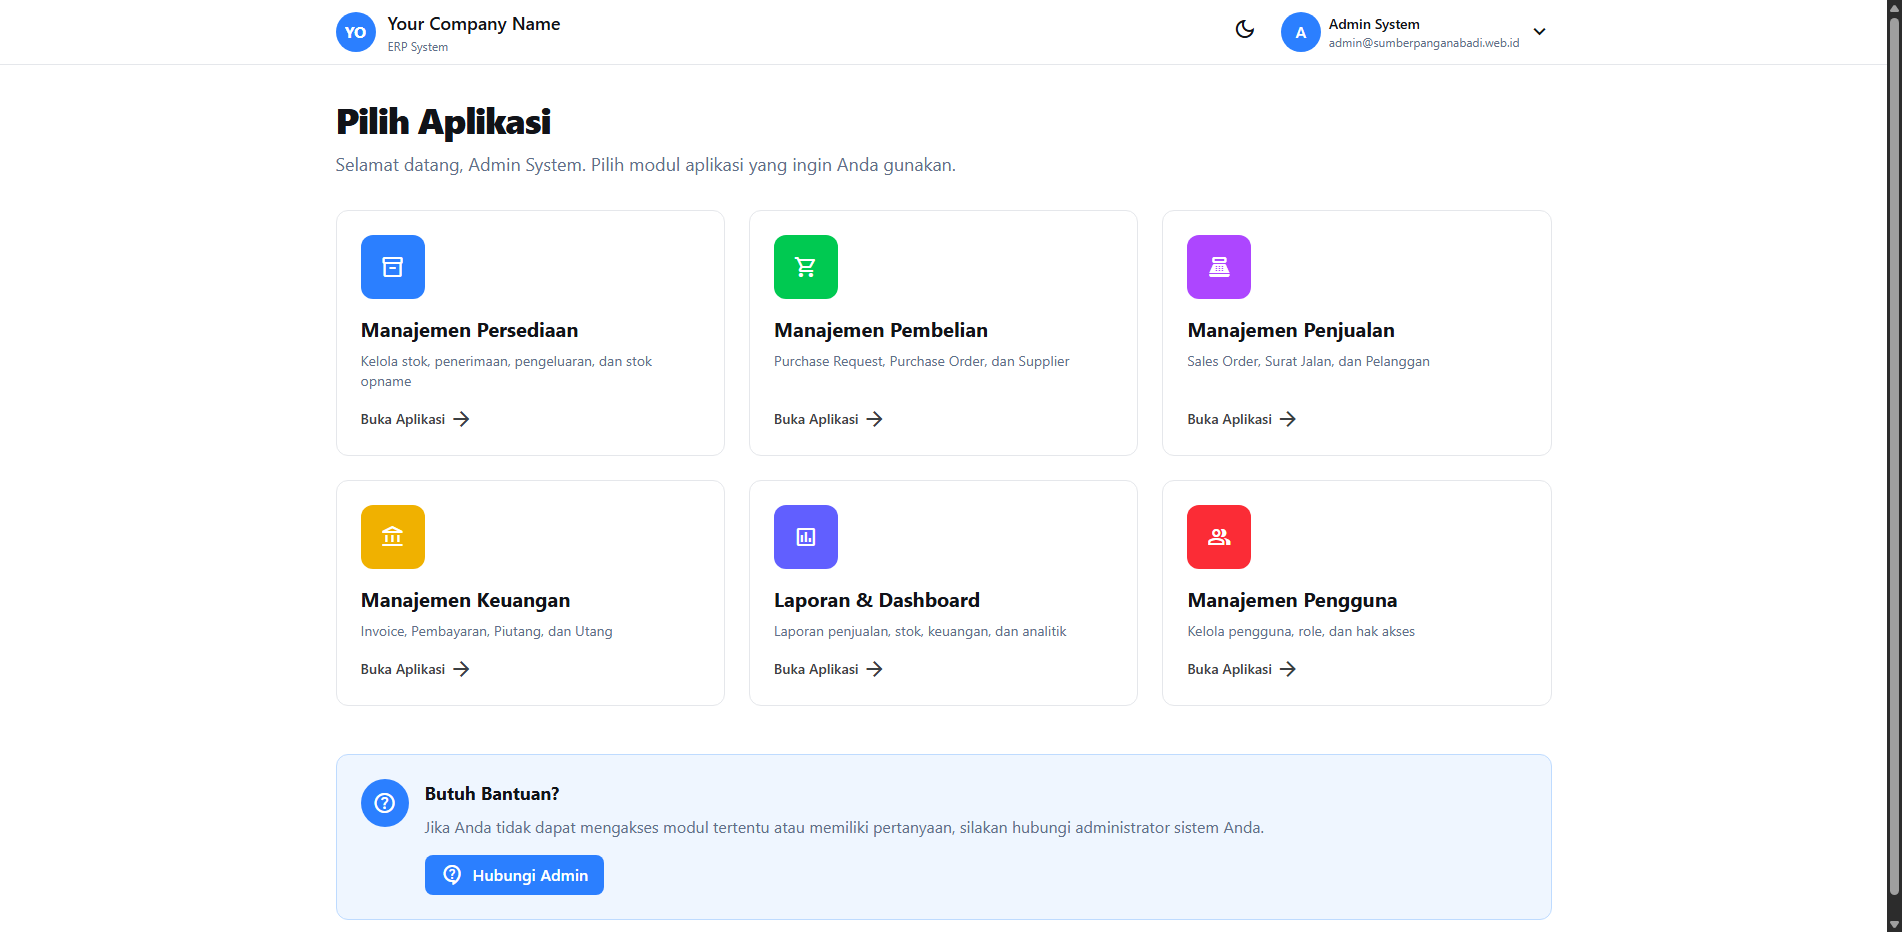Open Buka Aplikasi link under Manajemen Persediaan
The height and width of the screenshot is (932, 1902).
414,419
